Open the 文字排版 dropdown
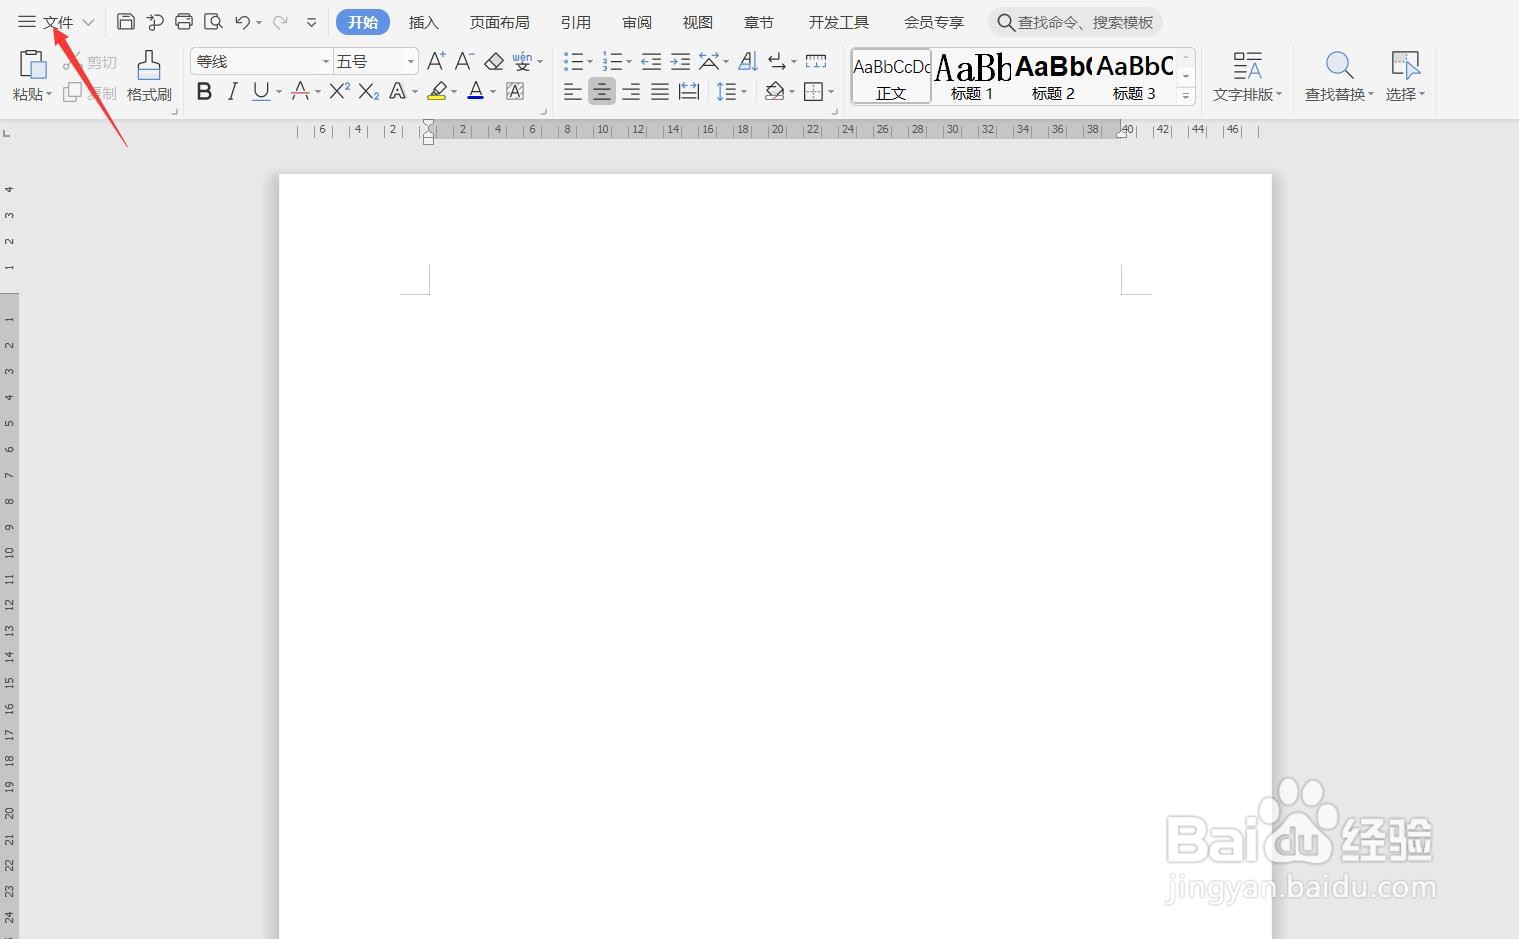 1247,76
